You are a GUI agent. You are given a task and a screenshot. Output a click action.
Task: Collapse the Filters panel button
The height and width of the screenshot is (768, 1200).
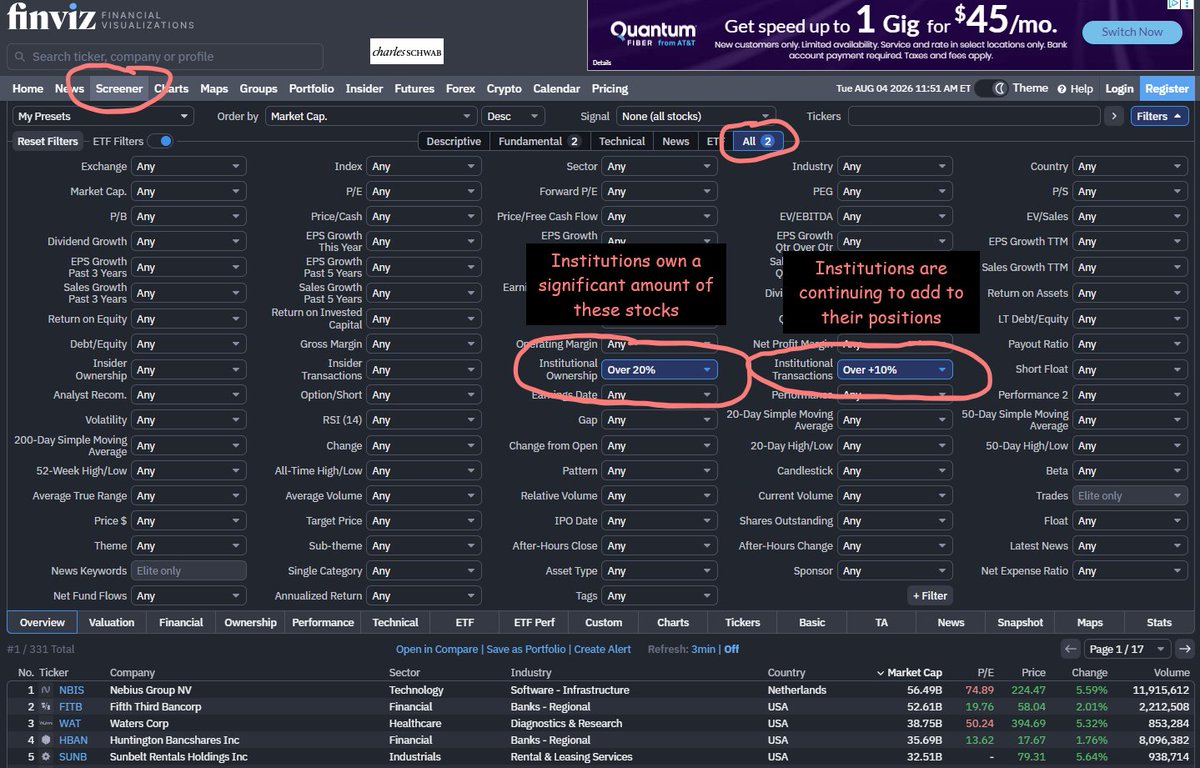[x=1160, y=116]
